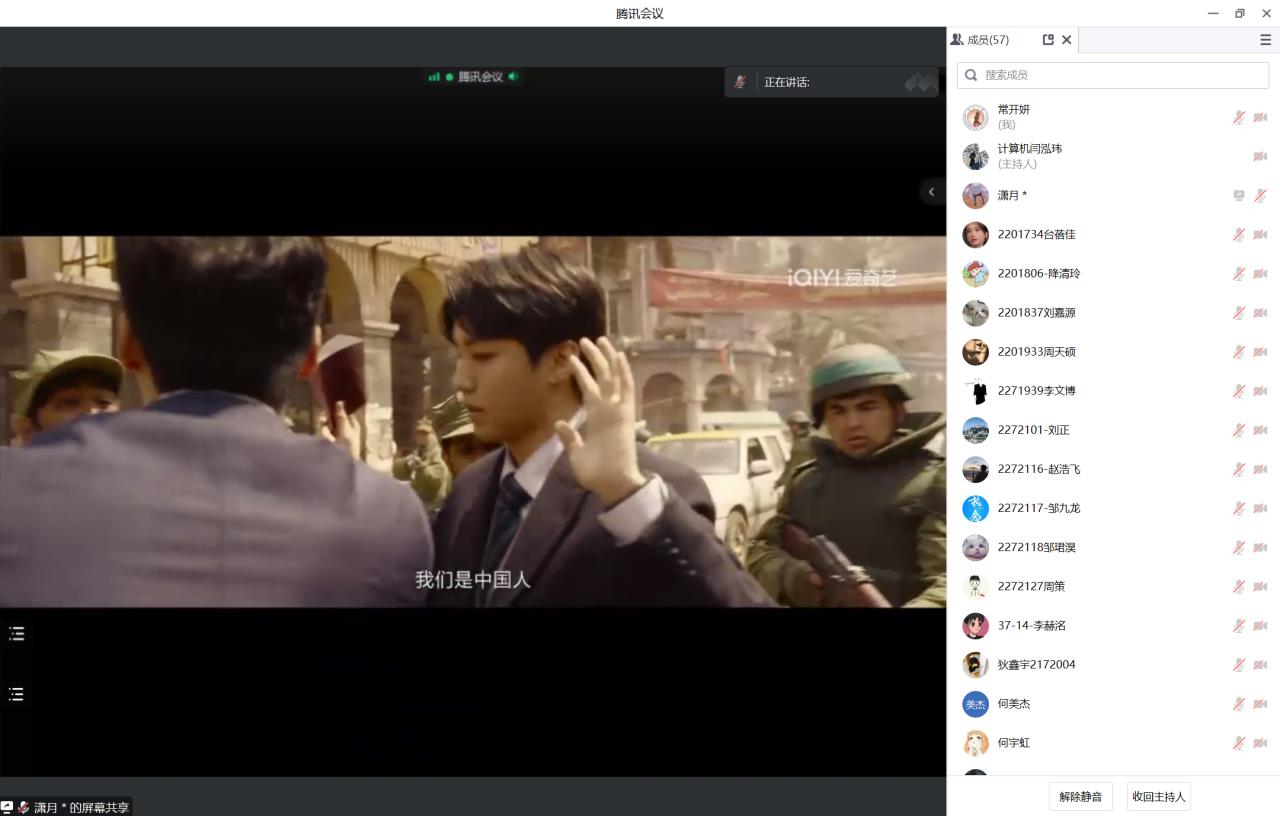This screenshot has height=816, width=1280.
Task: Click the camera-off icon for 2271939李文博
Action: [x=1260, y=391]
